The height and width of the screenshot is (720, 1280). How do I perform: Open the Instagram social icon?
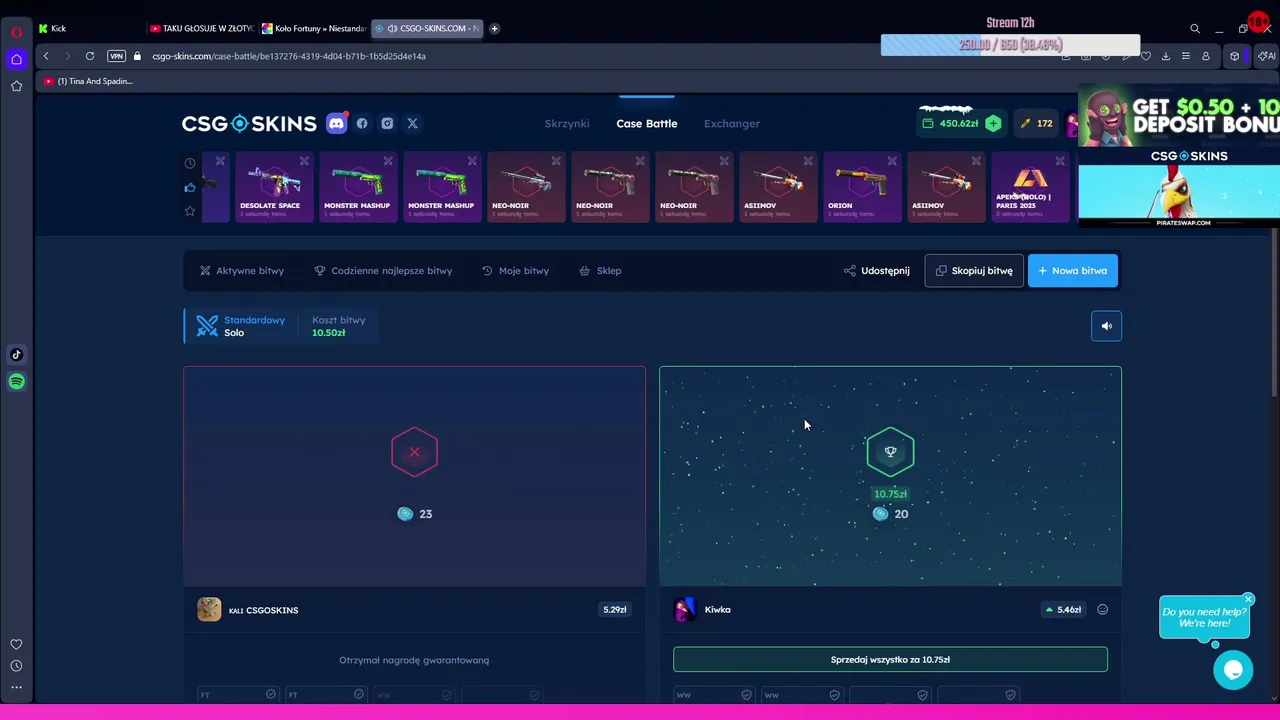tap(387, 123)
